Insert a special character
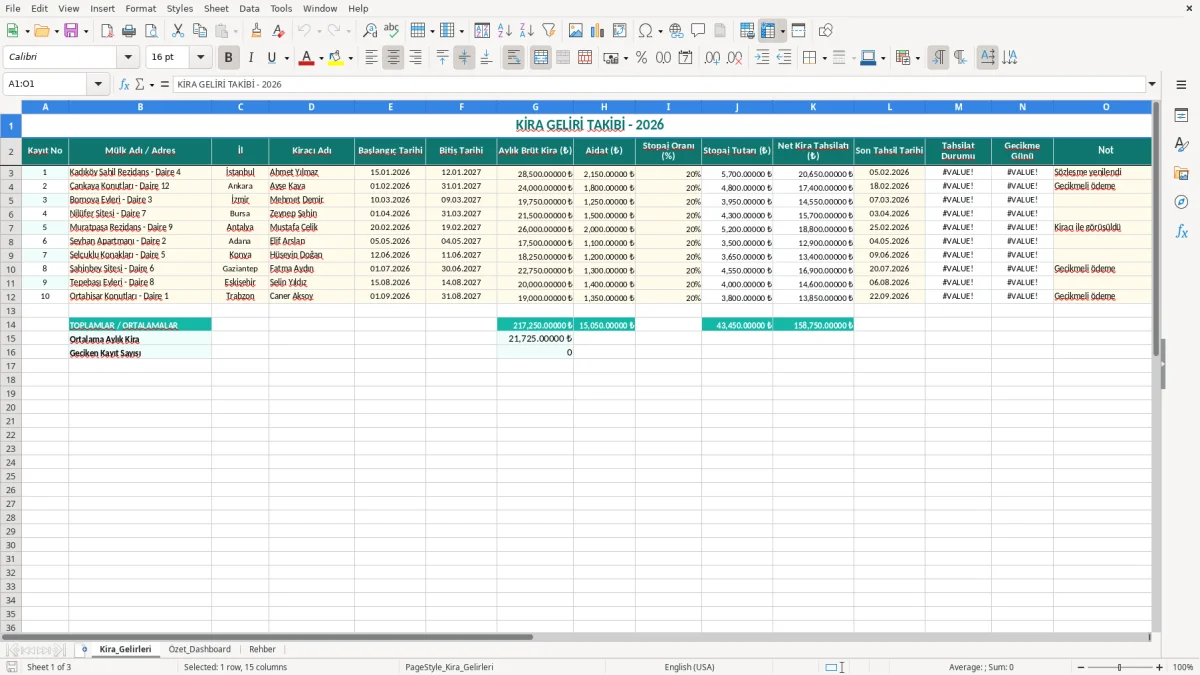The height and width of the screenshot is (675, 1200). click(645, 31)
